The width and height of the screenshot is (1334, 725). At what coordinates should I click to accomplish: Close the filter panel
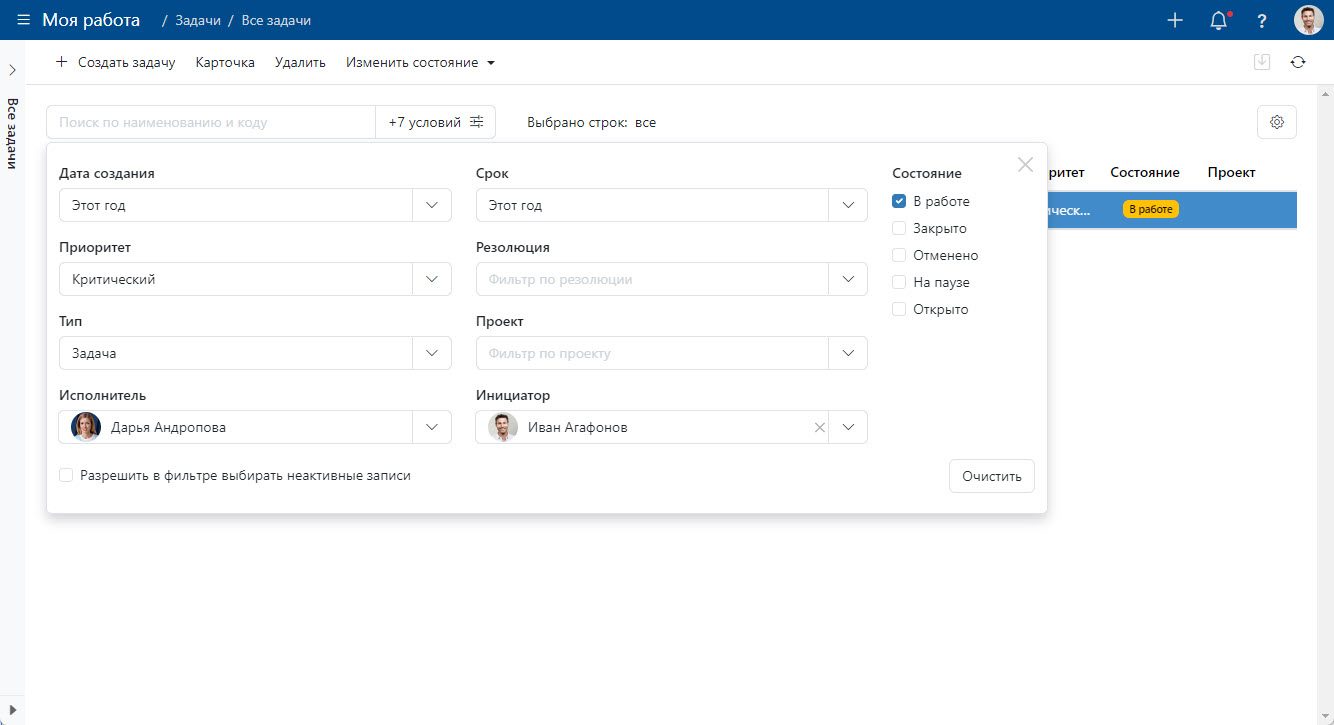[1025, 165]
